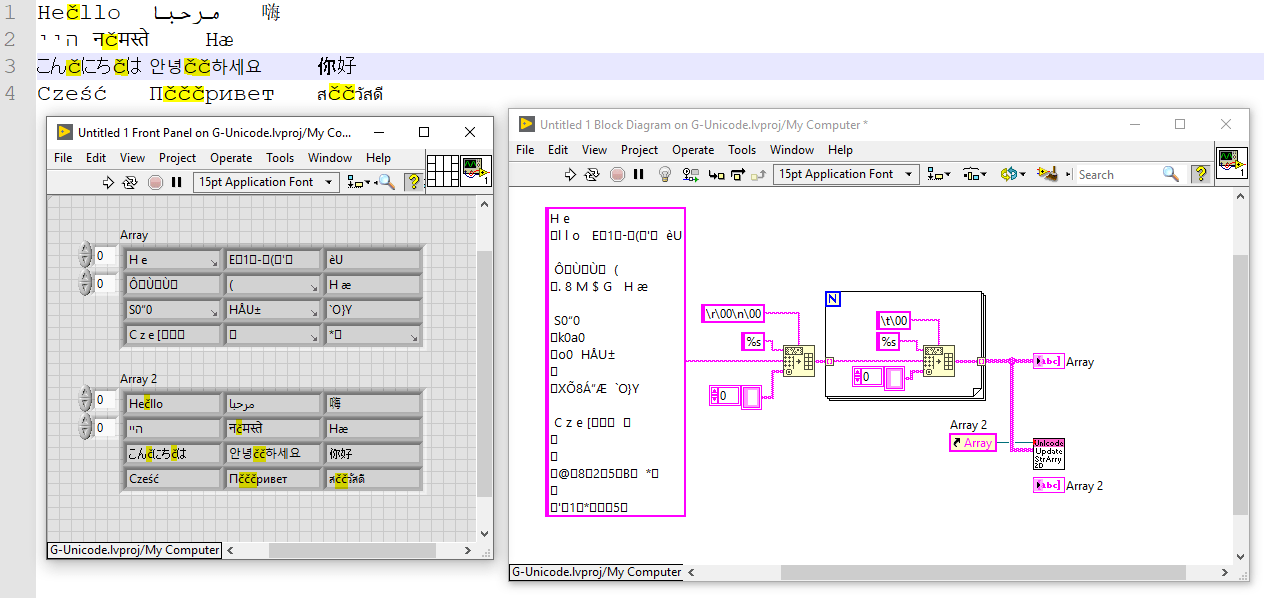Open the 15pt Application Font dropdown
The width and height of the screenshot is (1264, 598).
tap(845, 174)
